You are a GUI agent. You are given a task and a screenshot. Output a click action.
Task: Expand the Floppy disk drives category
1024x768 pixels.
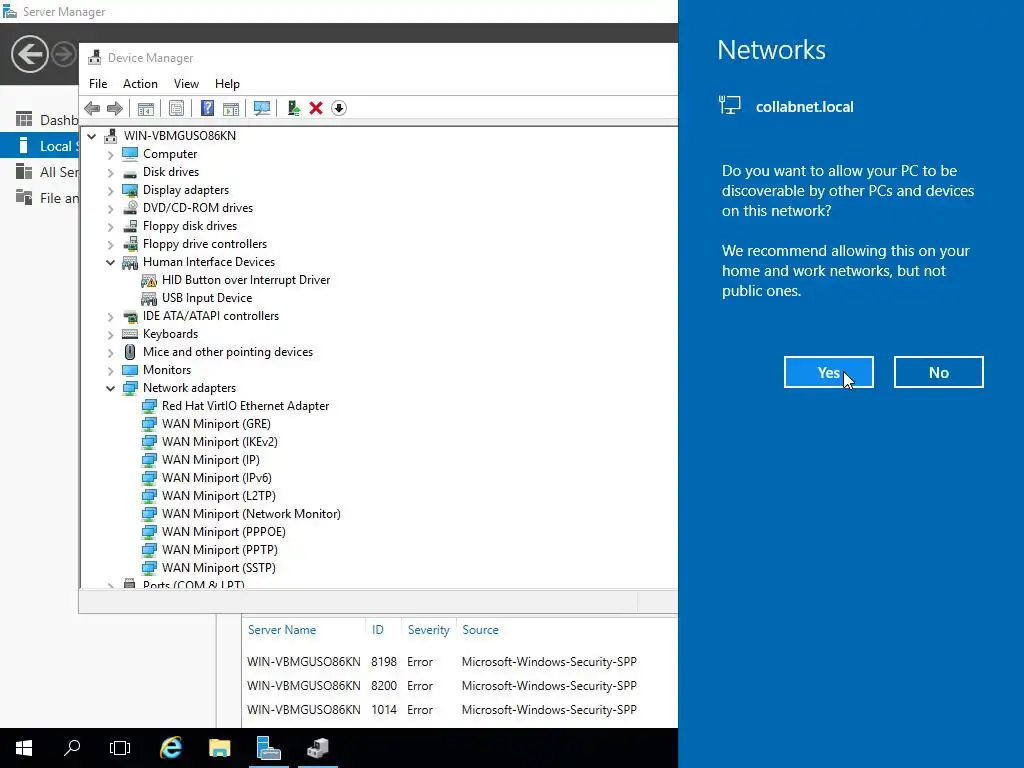pos(110,227)
